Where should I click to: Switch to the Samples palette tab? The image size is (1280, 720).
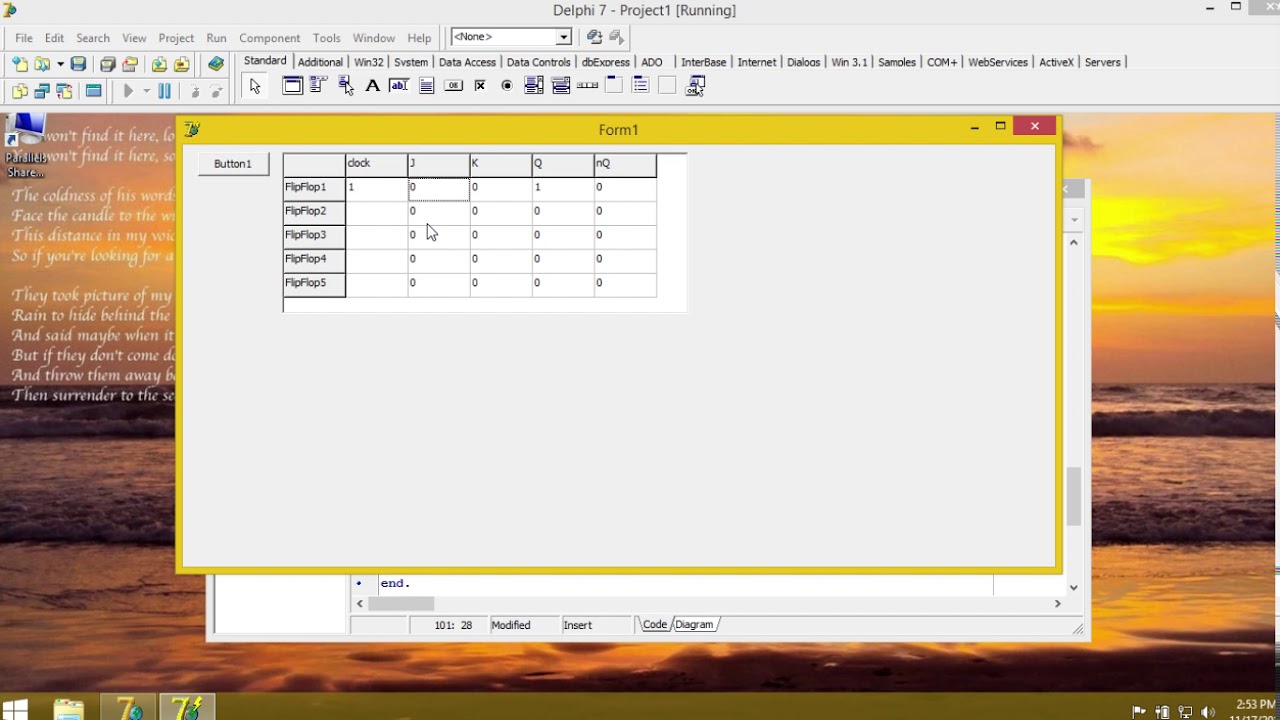(897, 62)
